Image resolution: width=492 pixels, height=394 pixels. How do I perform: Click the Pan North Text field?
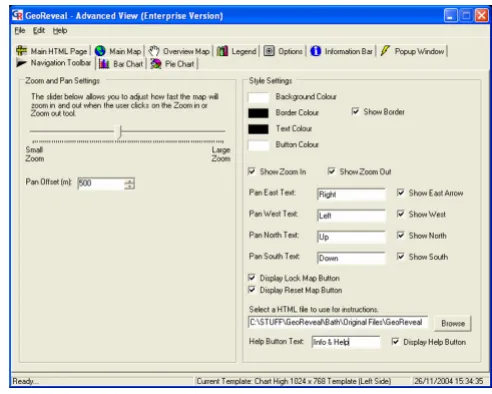(351, 237)
